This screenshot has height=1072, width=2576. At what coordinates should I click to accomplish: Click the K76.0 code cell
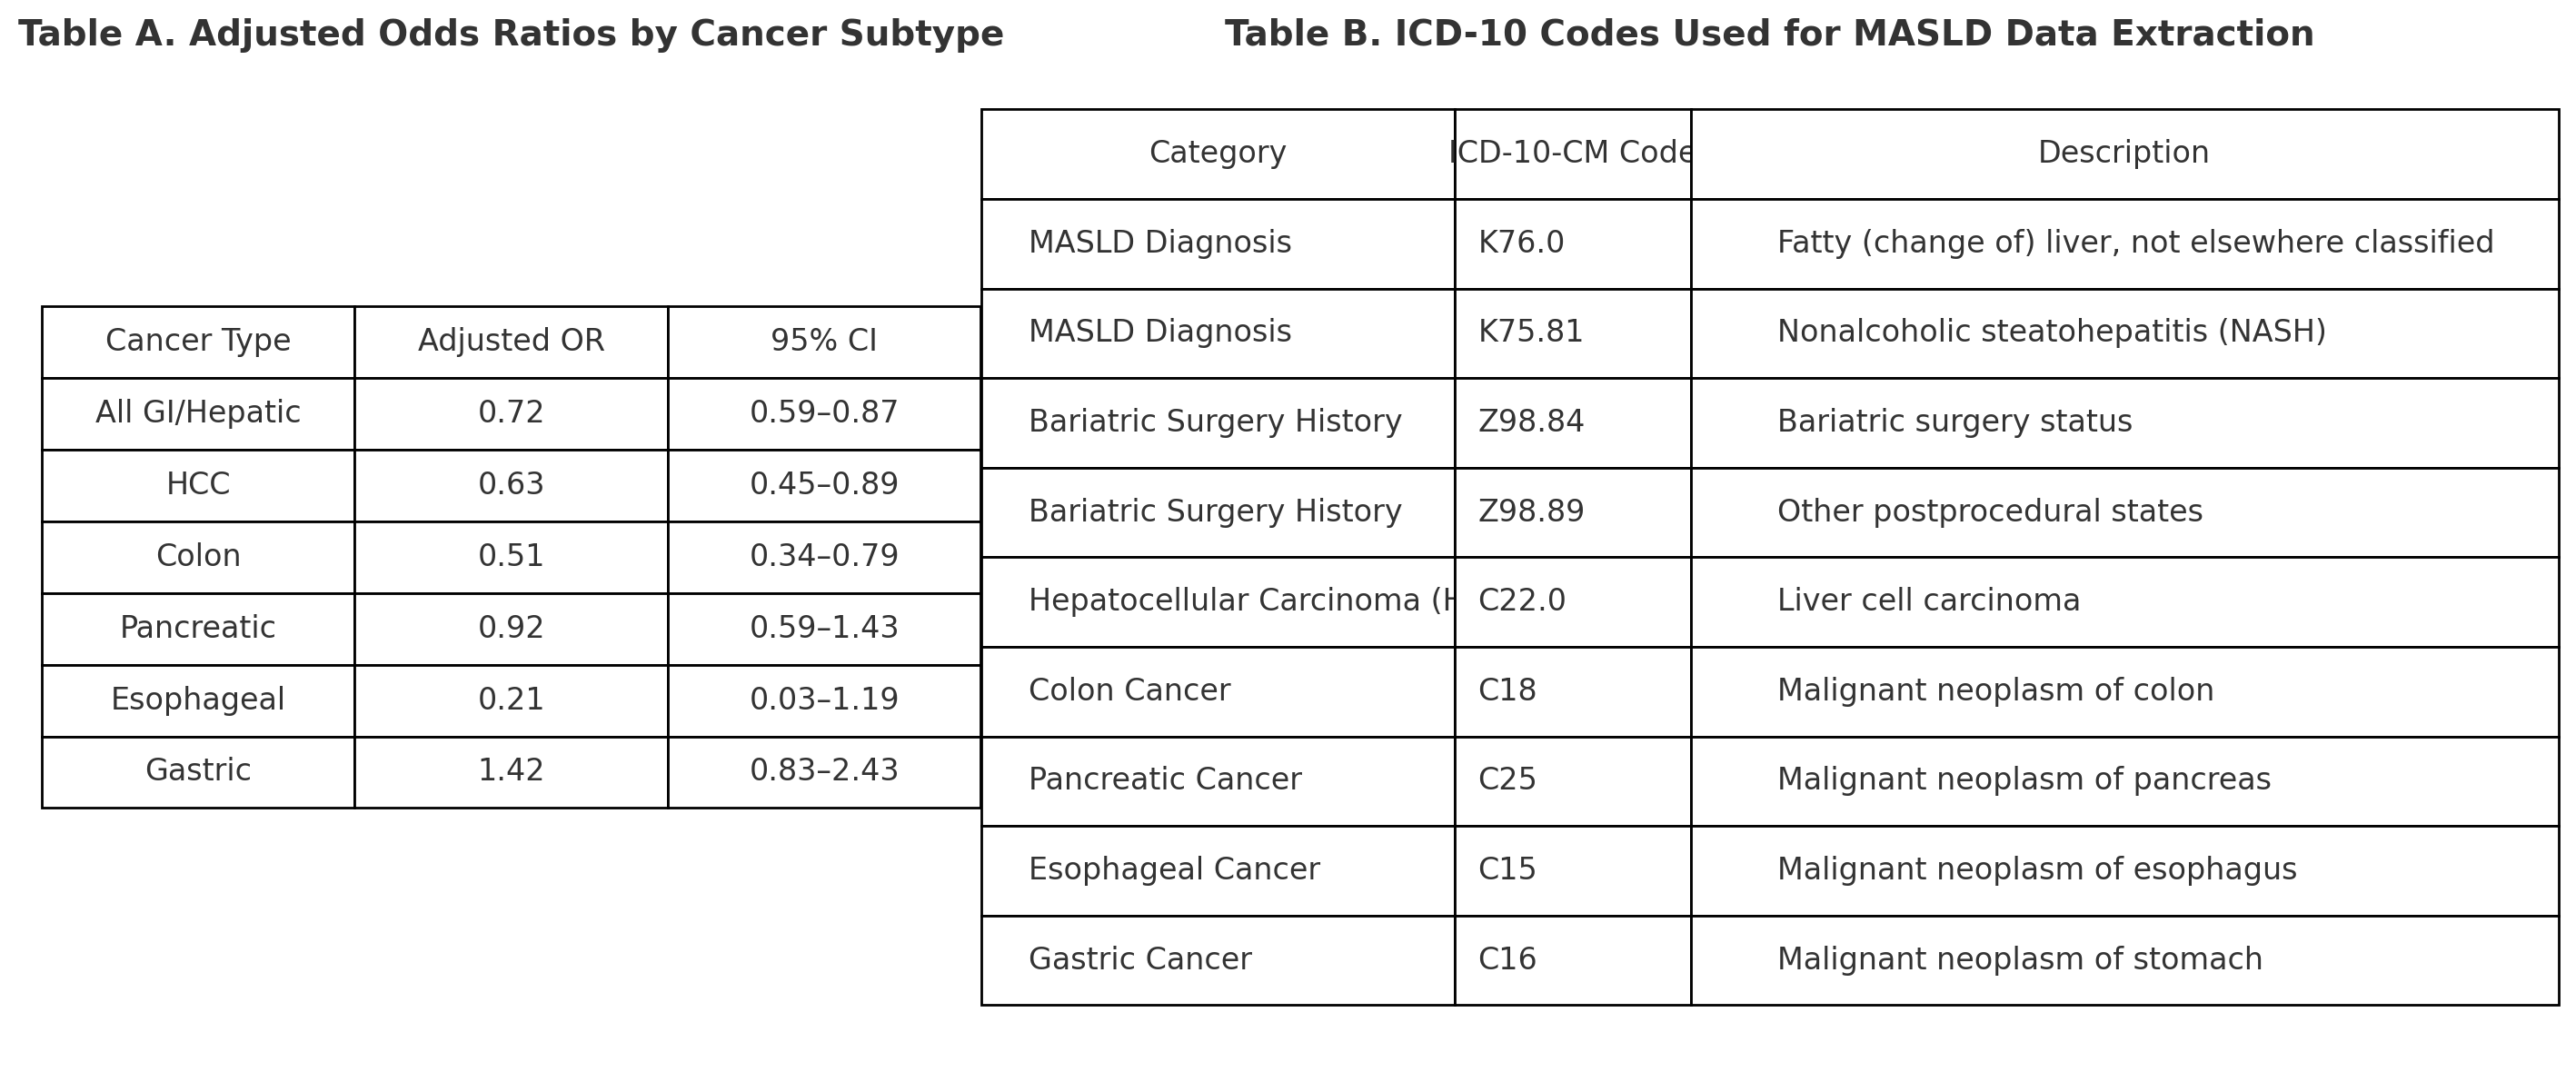point(1573,244)
